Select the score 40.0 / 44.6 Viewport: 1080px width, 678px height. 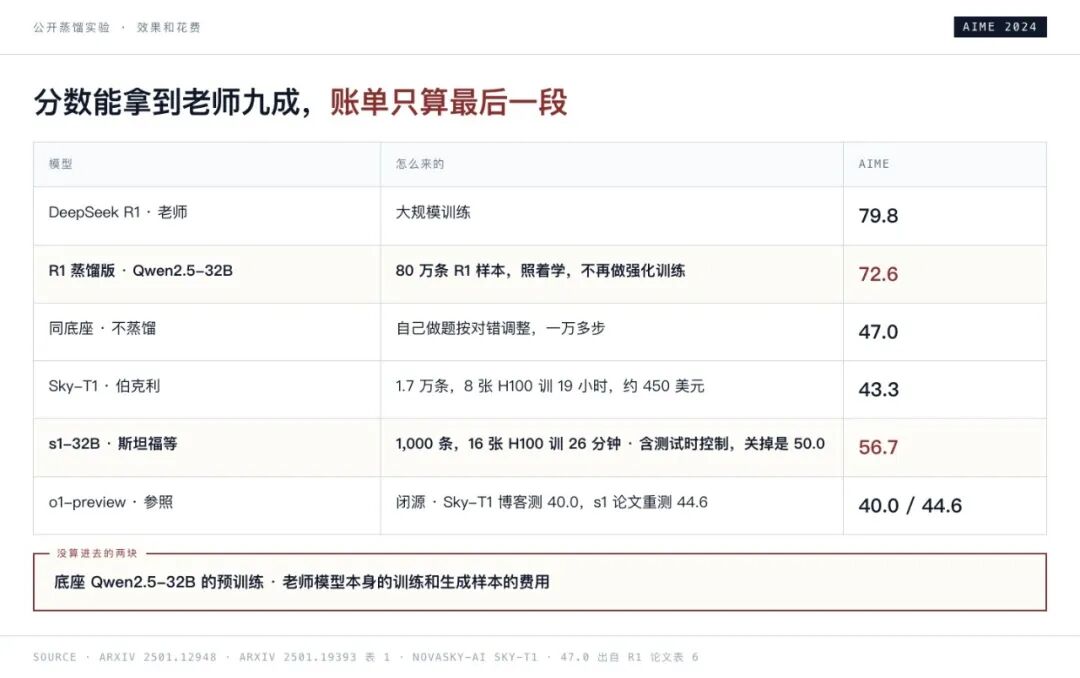click(x=910, y=506)
